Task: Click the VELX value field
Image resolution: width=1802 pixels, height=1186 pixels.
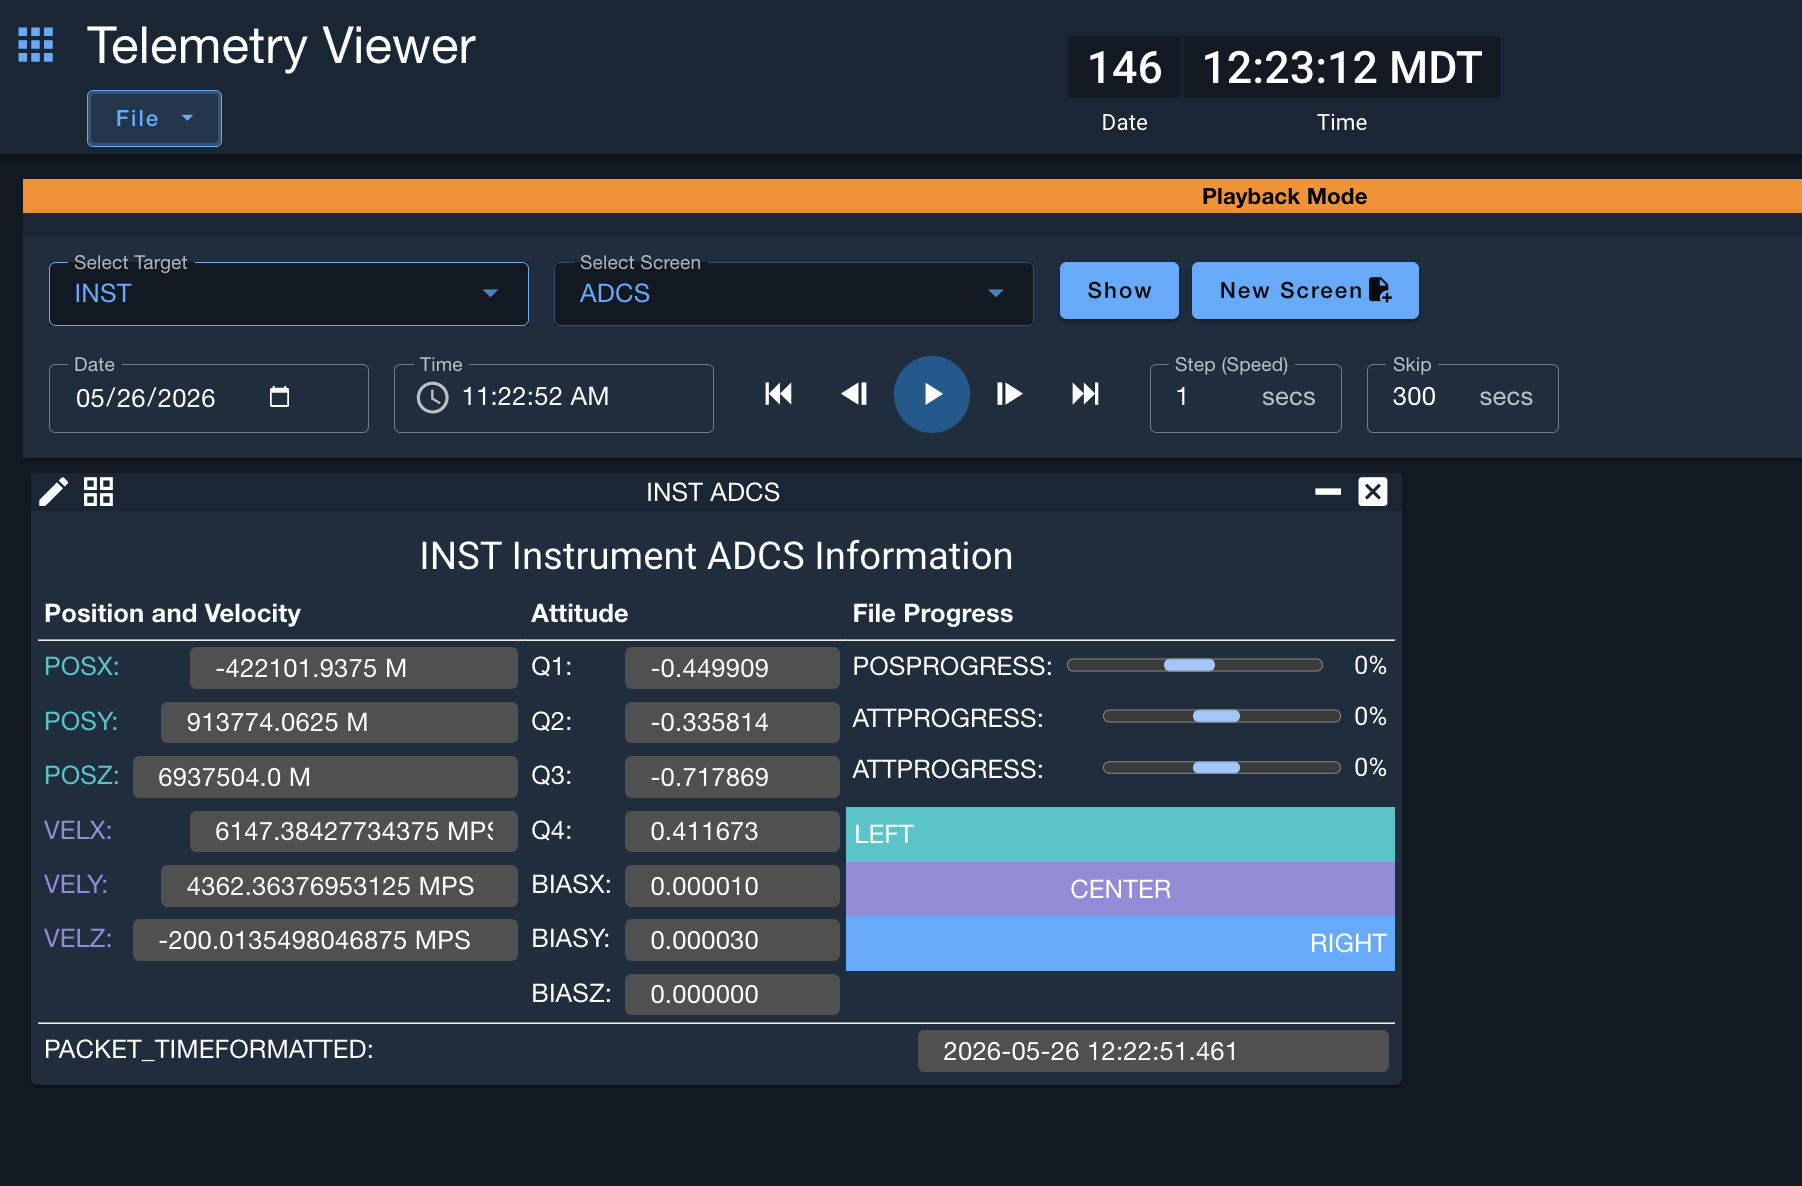Action: 354,831
